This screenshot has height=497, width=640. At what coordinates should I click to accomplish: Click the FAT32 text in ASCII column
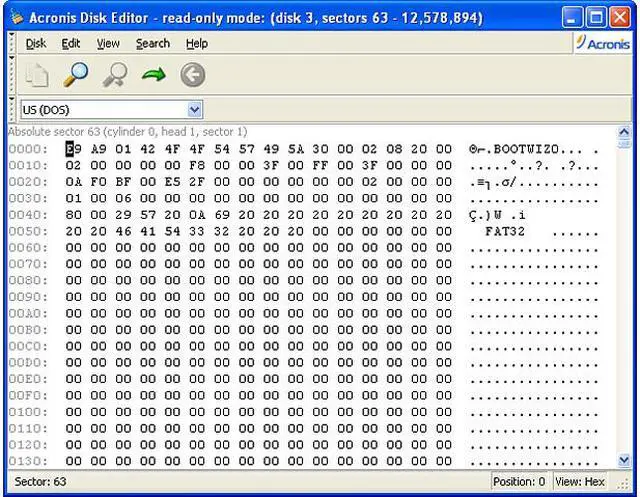[x=504, y=228]
